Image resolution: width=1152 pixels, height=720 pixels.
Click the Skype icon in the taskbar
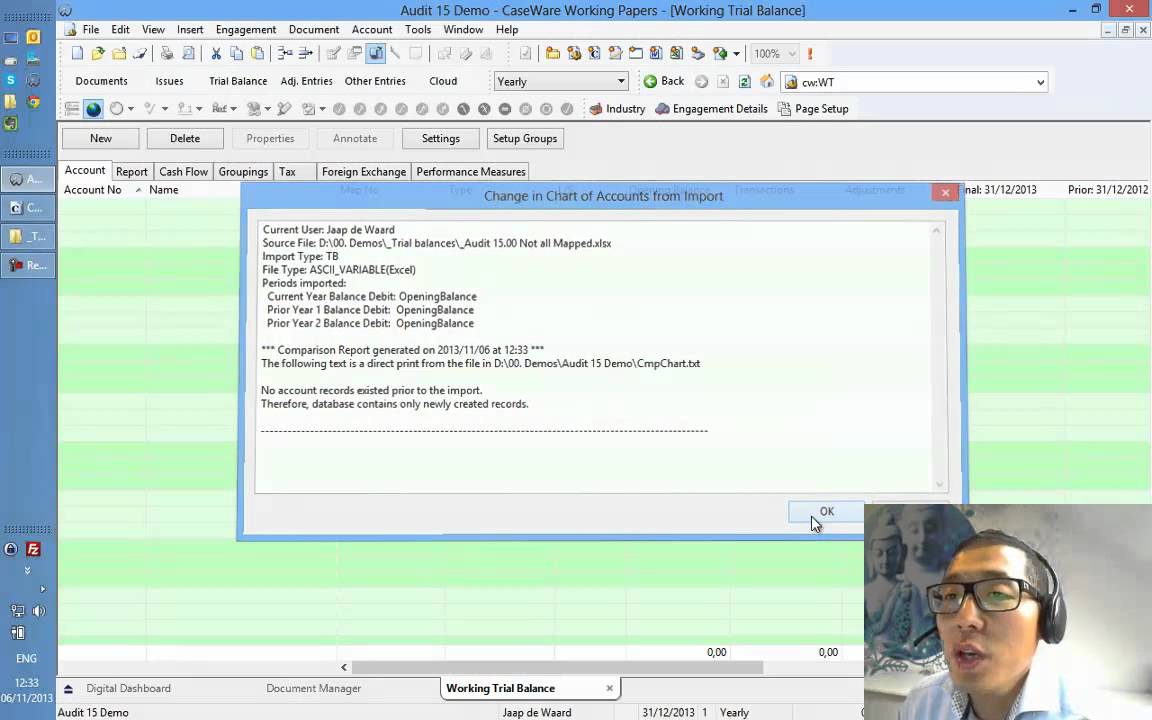(10, 80)
